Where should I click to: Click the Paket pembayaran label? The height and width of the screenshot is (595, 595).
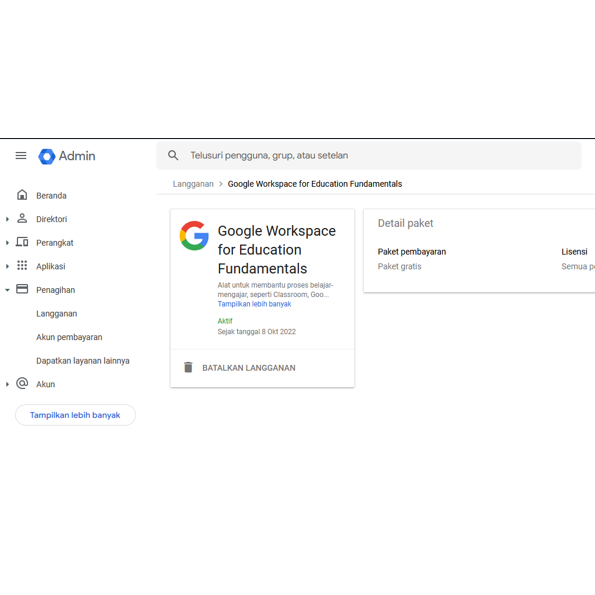(412, 252)
